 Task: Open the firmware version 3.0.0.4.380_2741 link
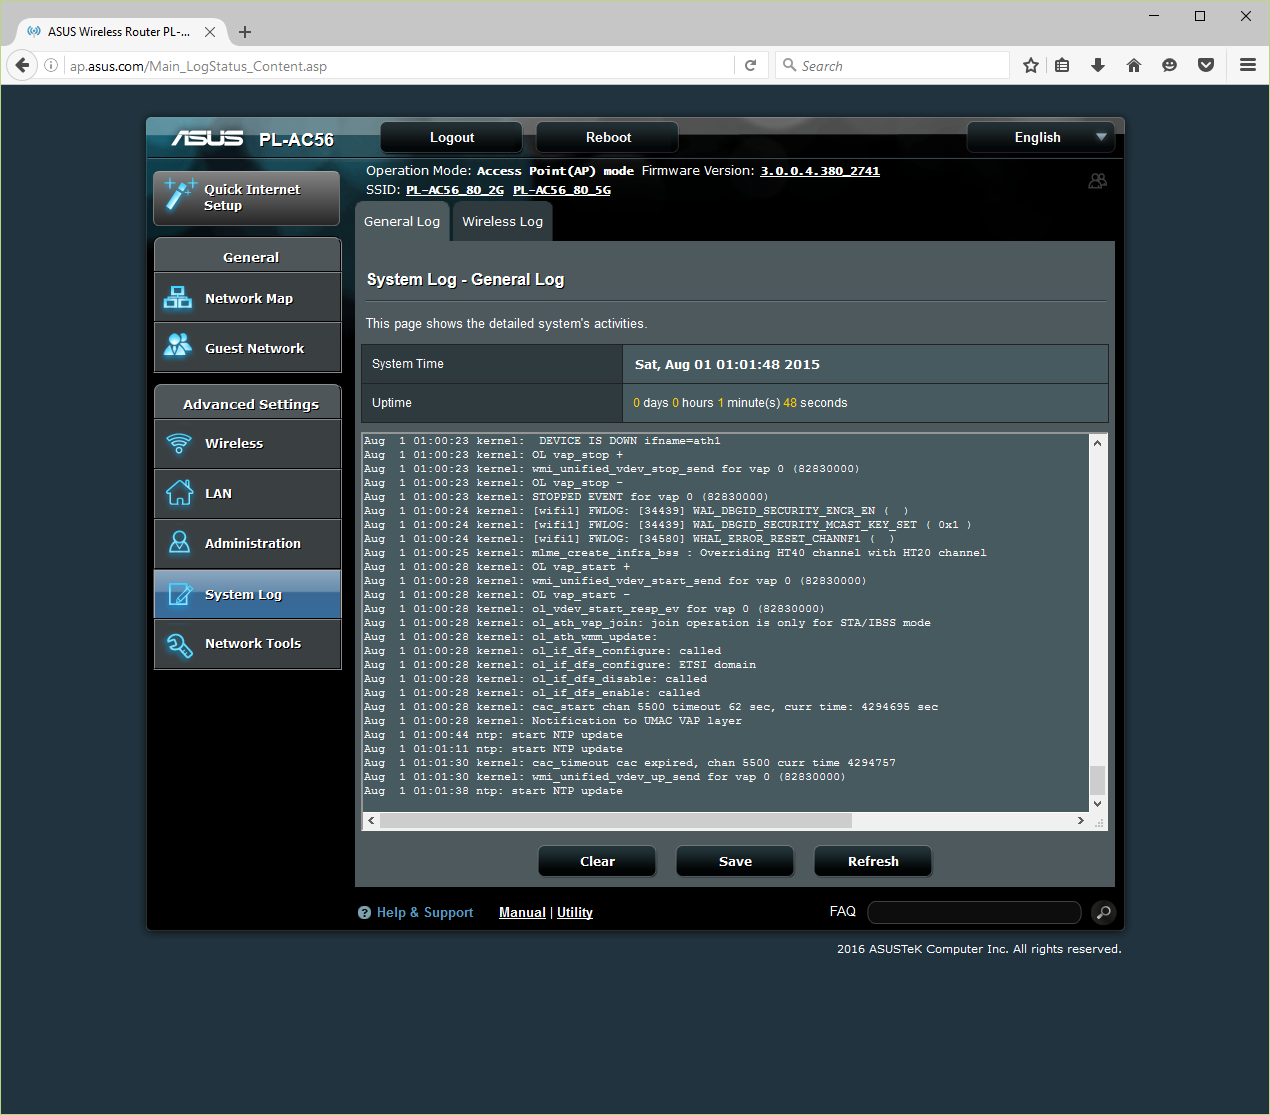coord(819,171)
